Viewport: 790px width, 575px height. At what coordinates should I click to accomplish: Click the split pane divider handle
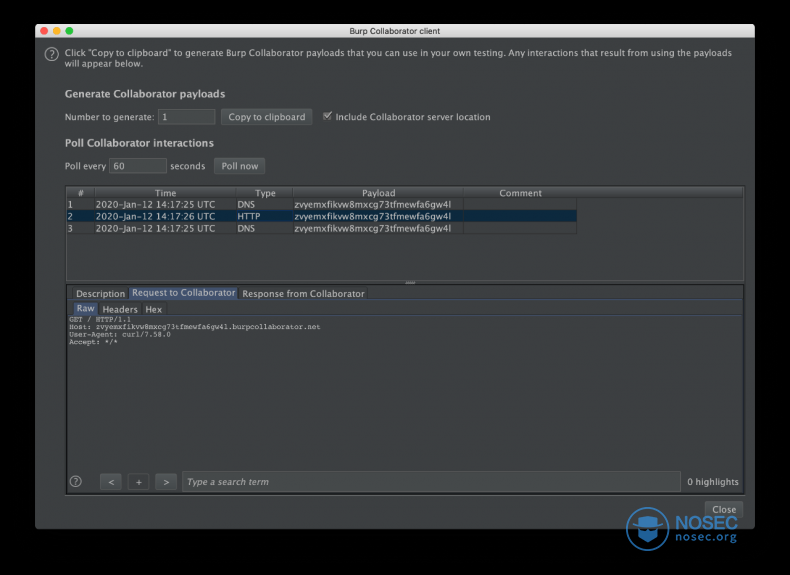(410, 282)
